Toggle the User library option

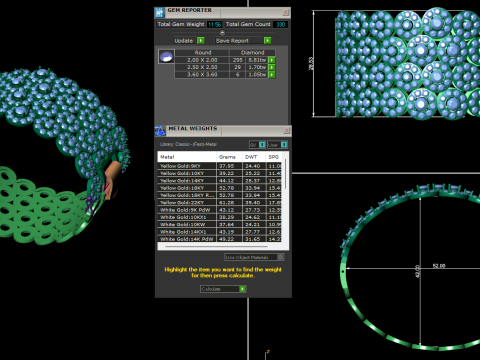(277, 145)
